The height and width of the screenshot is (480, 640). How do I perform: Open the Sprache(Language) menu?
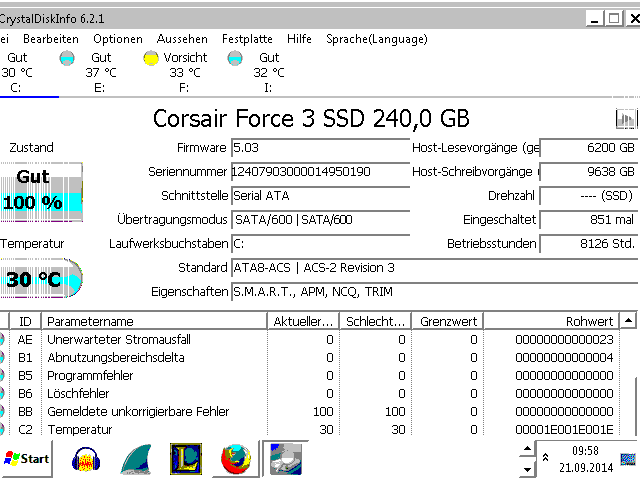(376, 39)
